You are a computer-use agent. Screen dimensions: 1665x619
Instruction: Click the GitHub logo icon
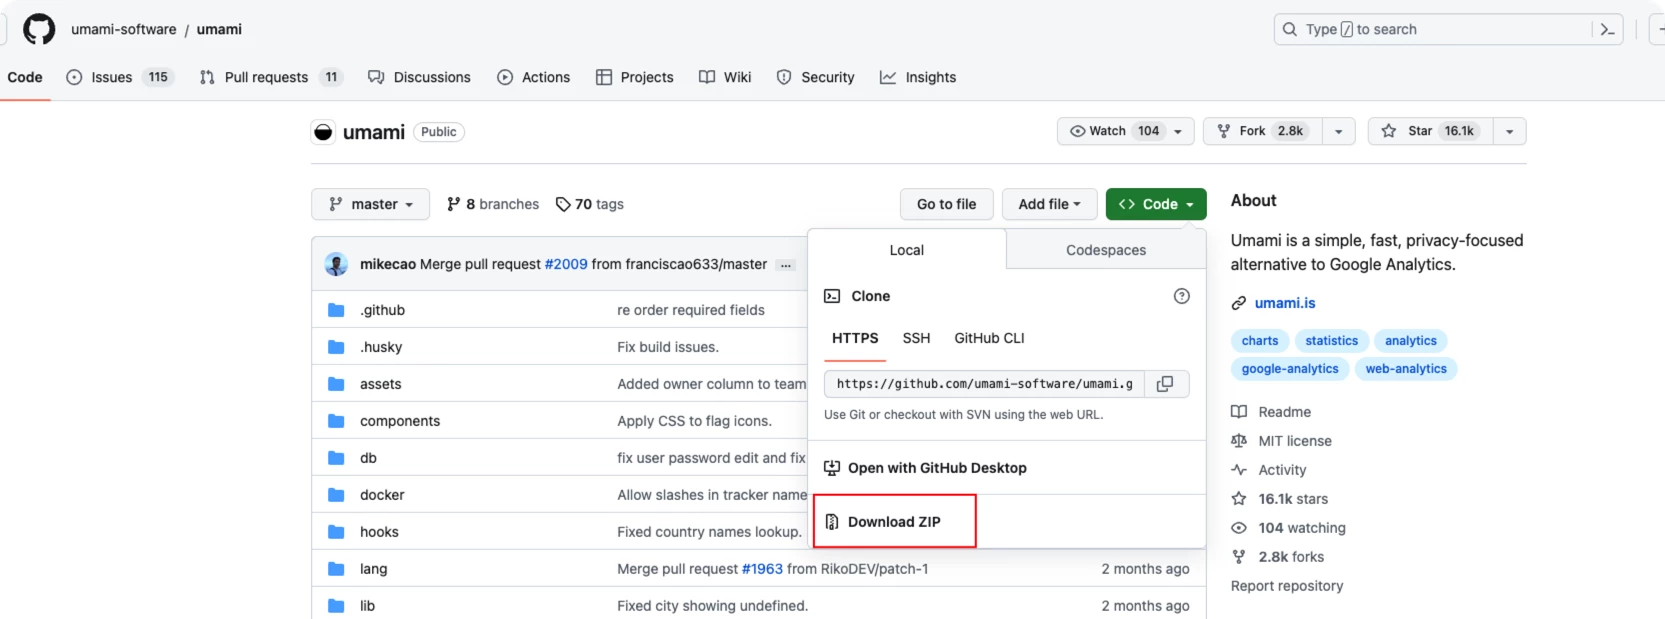(39, 29)
